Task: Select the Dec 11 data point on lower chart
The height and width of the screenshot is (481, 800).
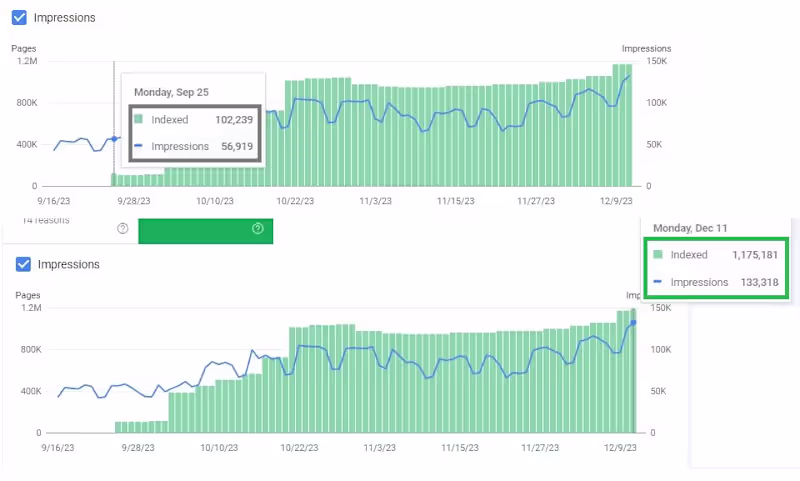Action: pyautogui.click(x=634, y=322)
